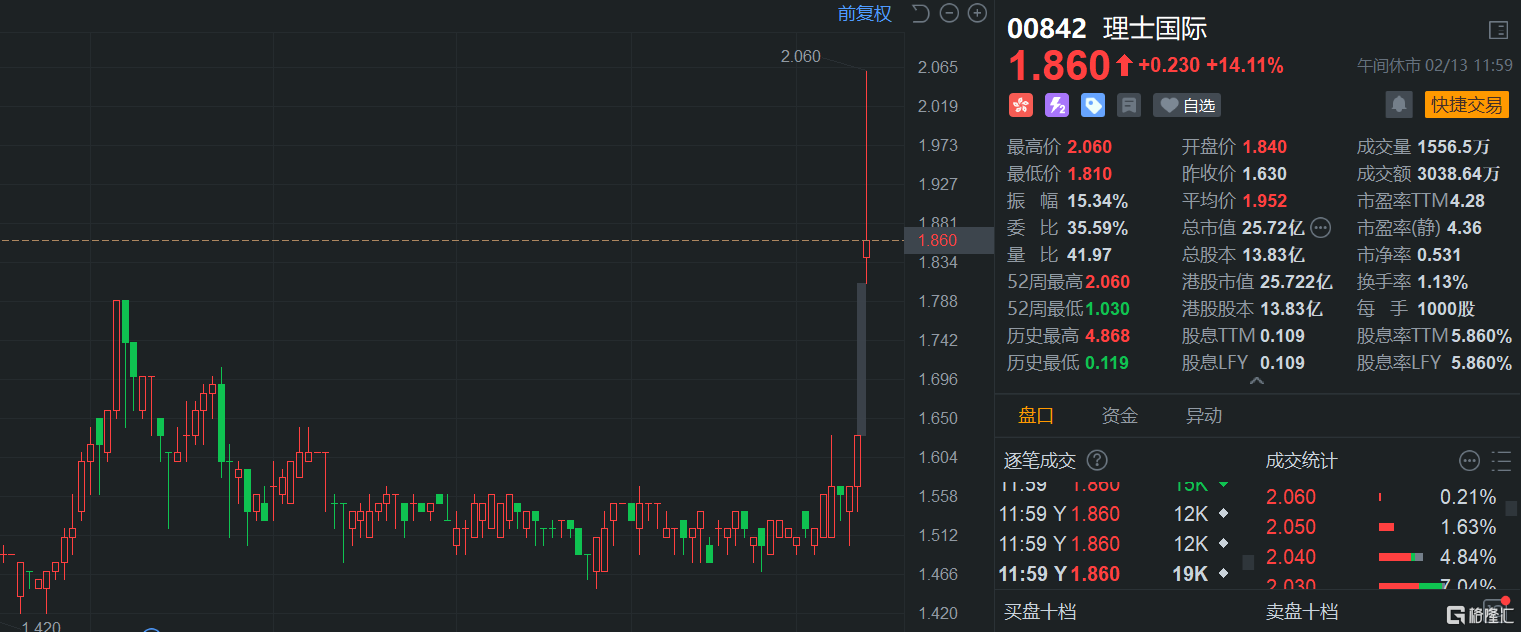Click the 市盈率(静) 4.36 field
Viewport: 1521px width, 632px height.
click(1419, 228)
